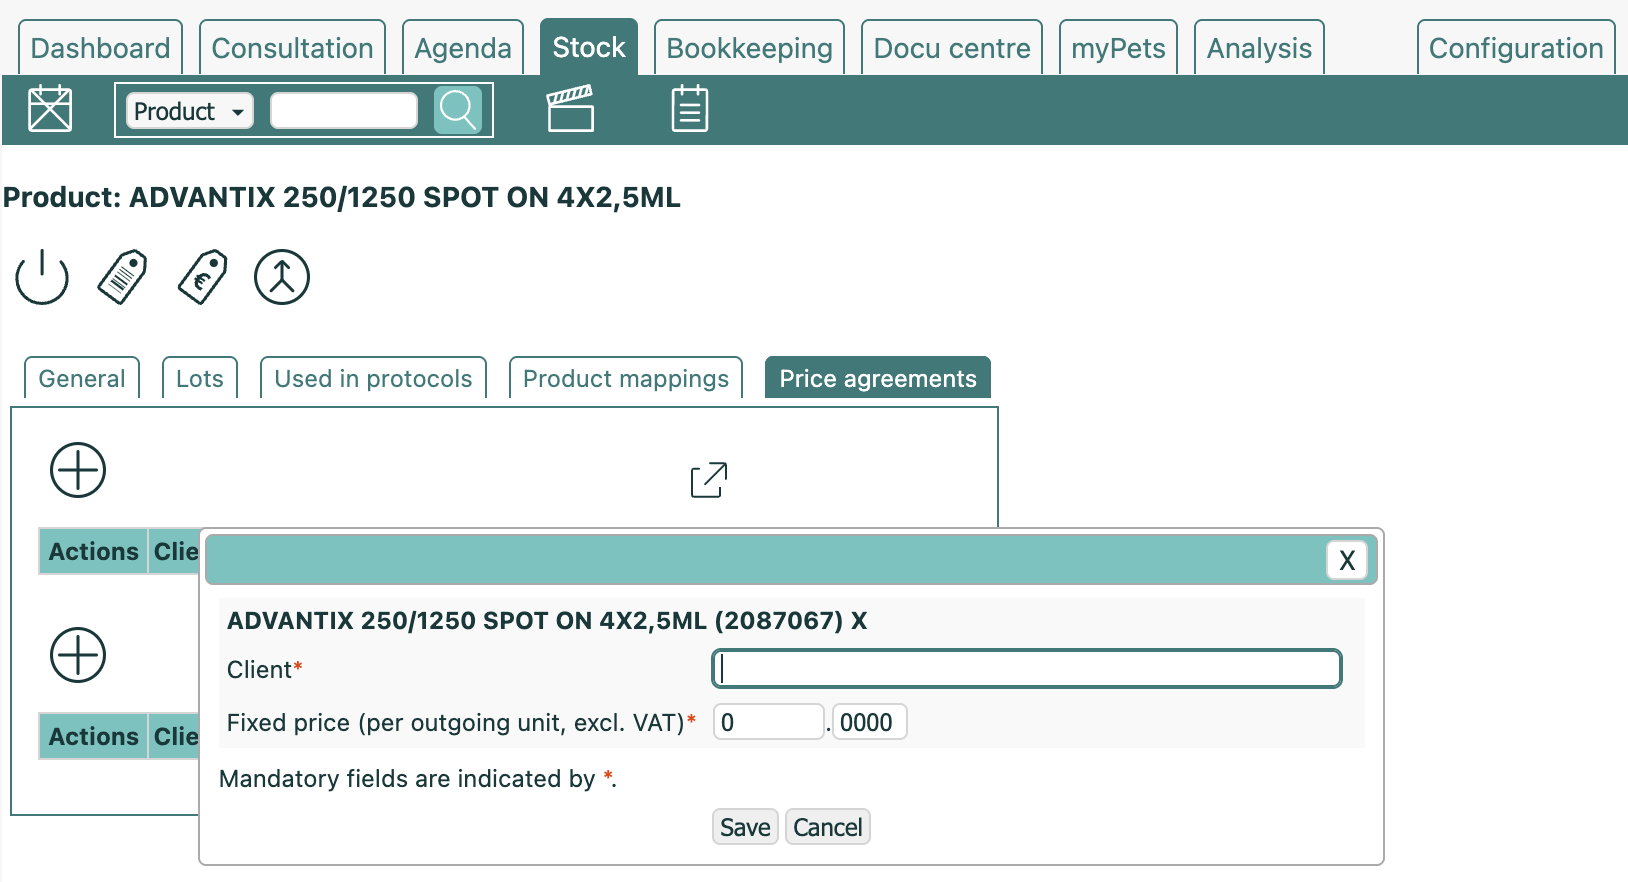Select the Stock tab

click(589, 47)
